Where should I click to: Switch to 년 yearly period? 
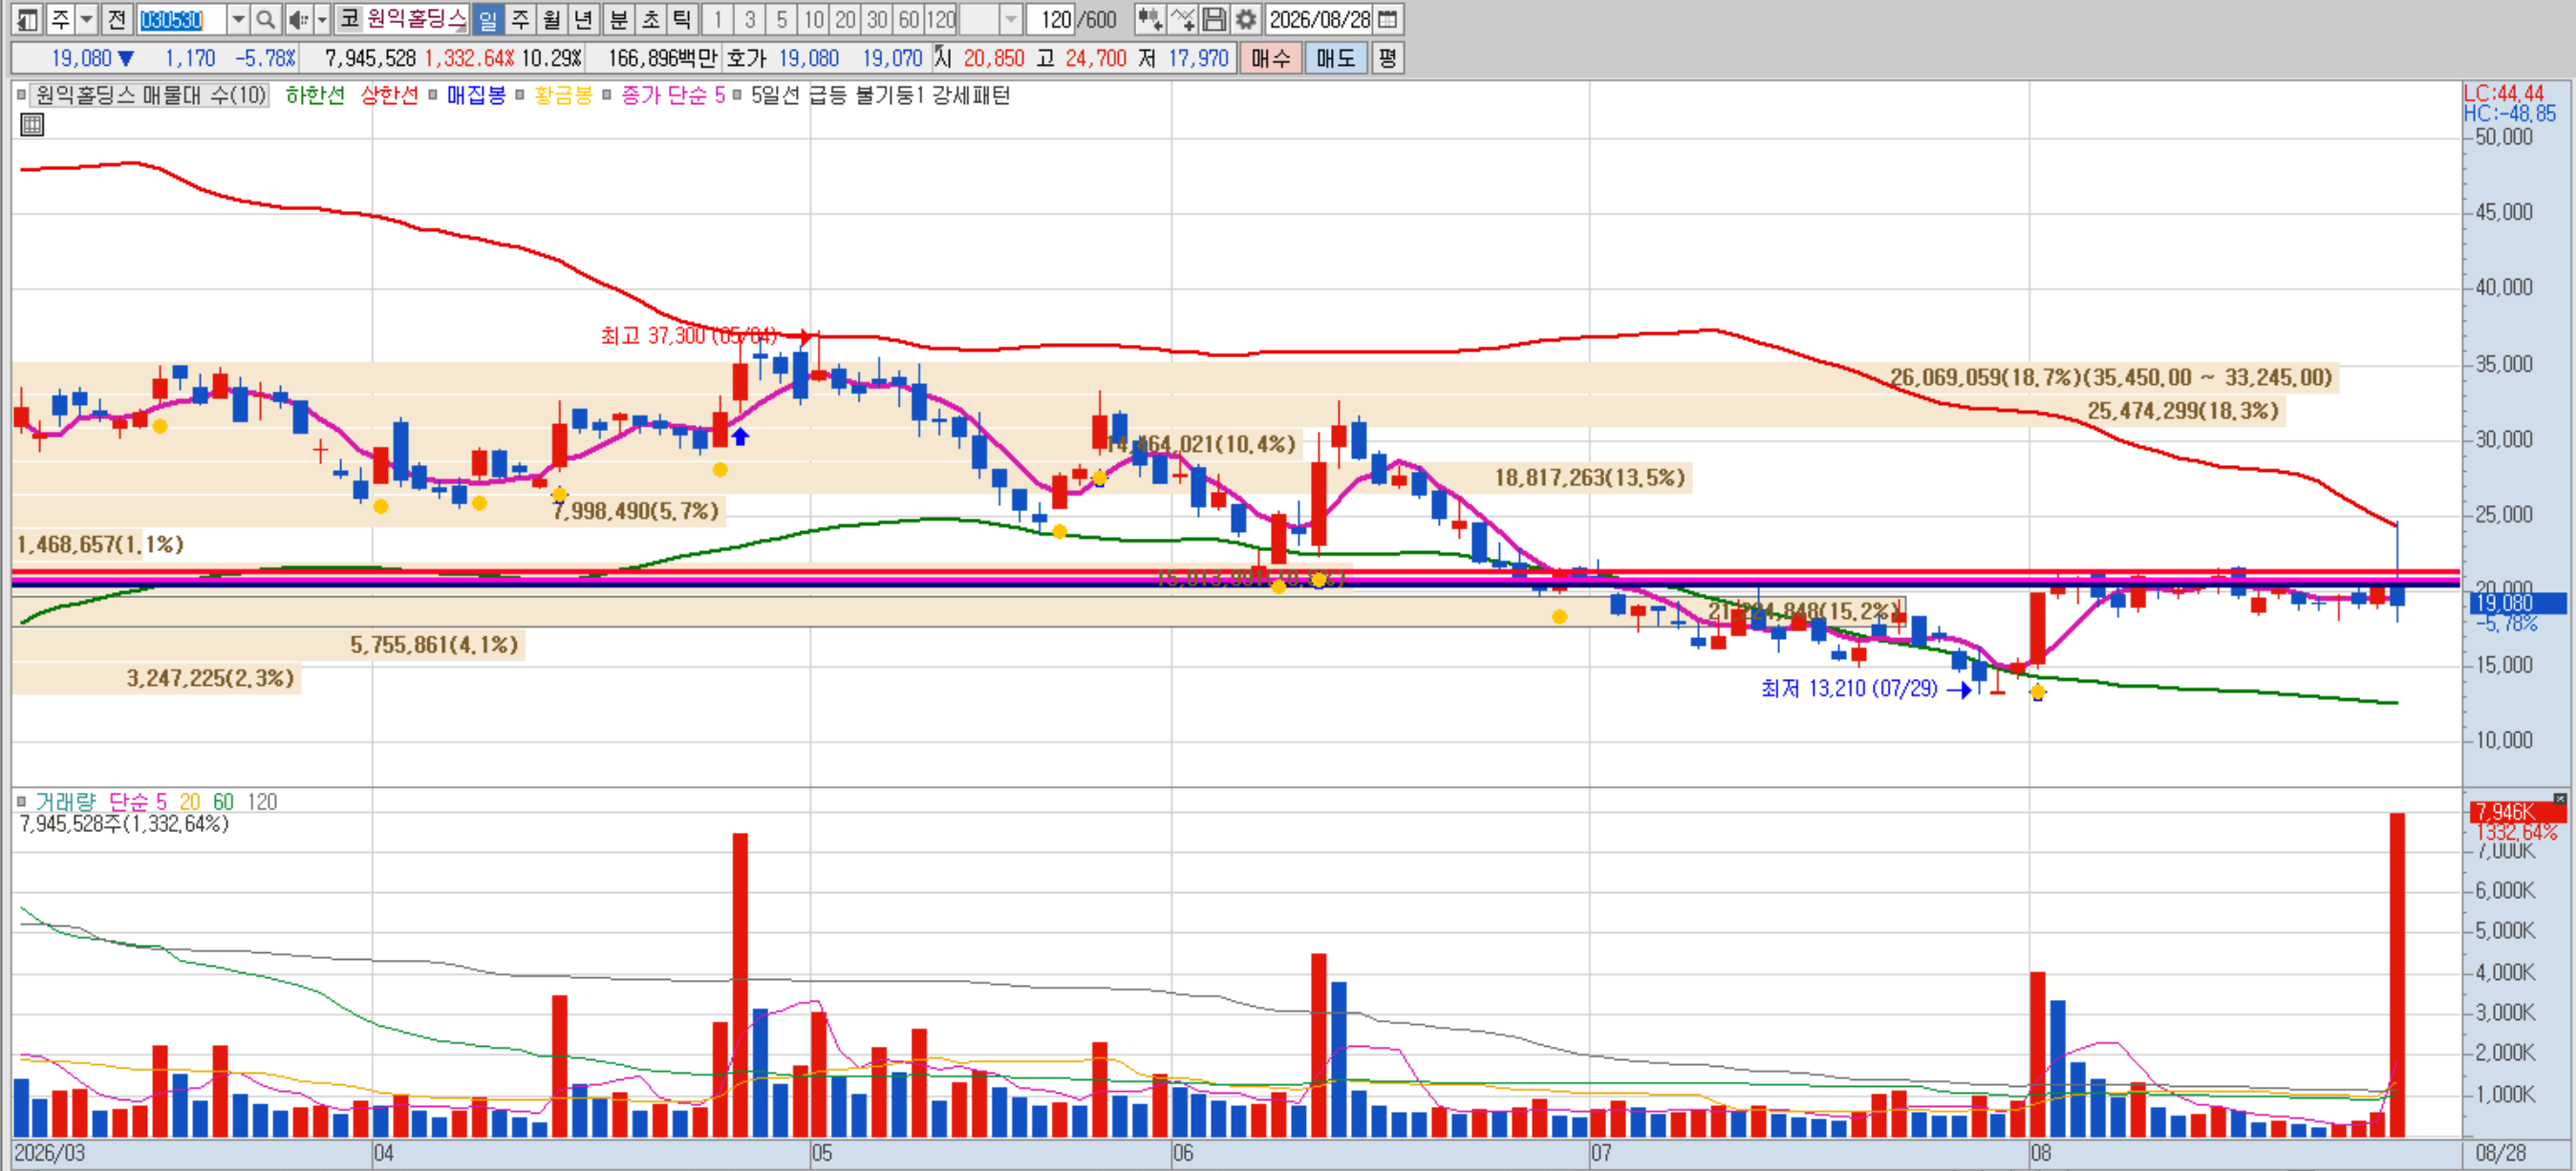click(584, 19)
